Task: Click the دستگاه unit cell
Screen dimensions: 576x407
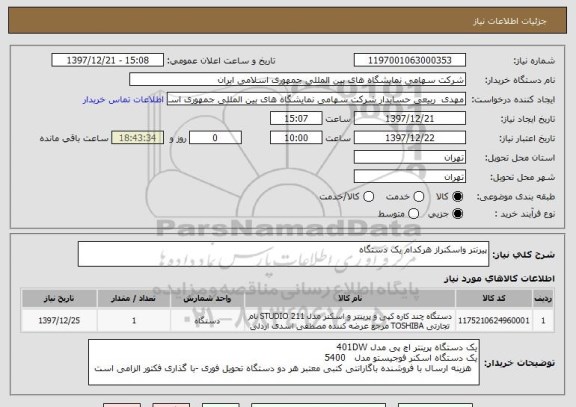Action: [x=207, y=321]
